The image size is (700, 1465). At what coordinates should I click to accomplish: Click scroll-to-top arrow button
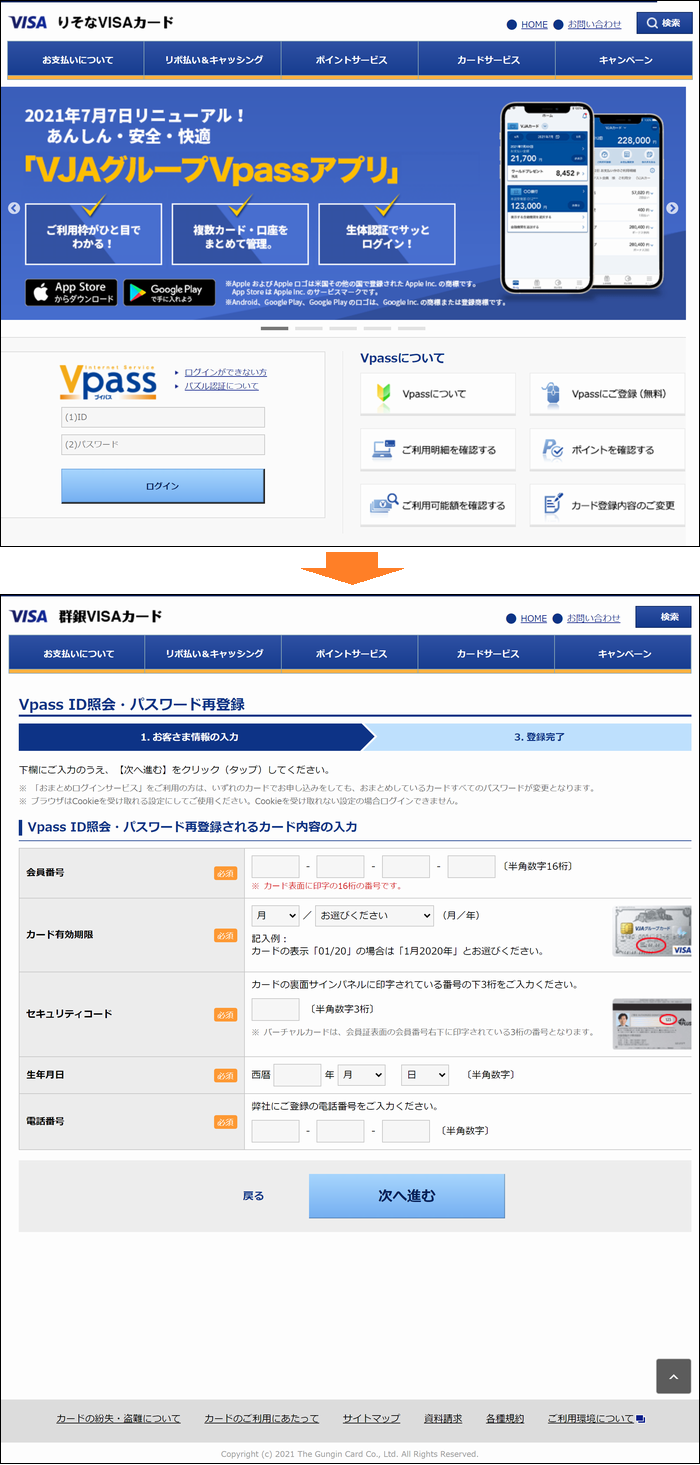tap(673, 1376)
